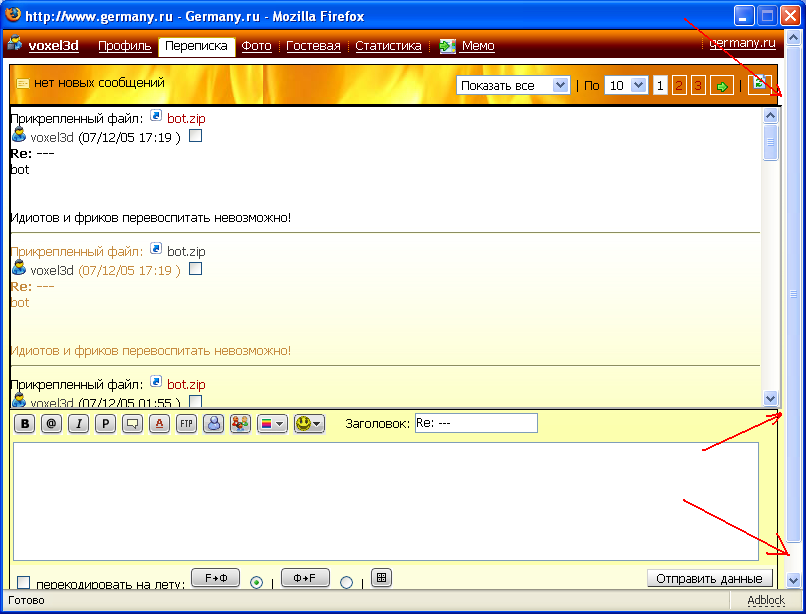Check the box beside first voxel3d message
Image resolution: width=806 pixels, height=614 pixels.
tap(196, 137)
